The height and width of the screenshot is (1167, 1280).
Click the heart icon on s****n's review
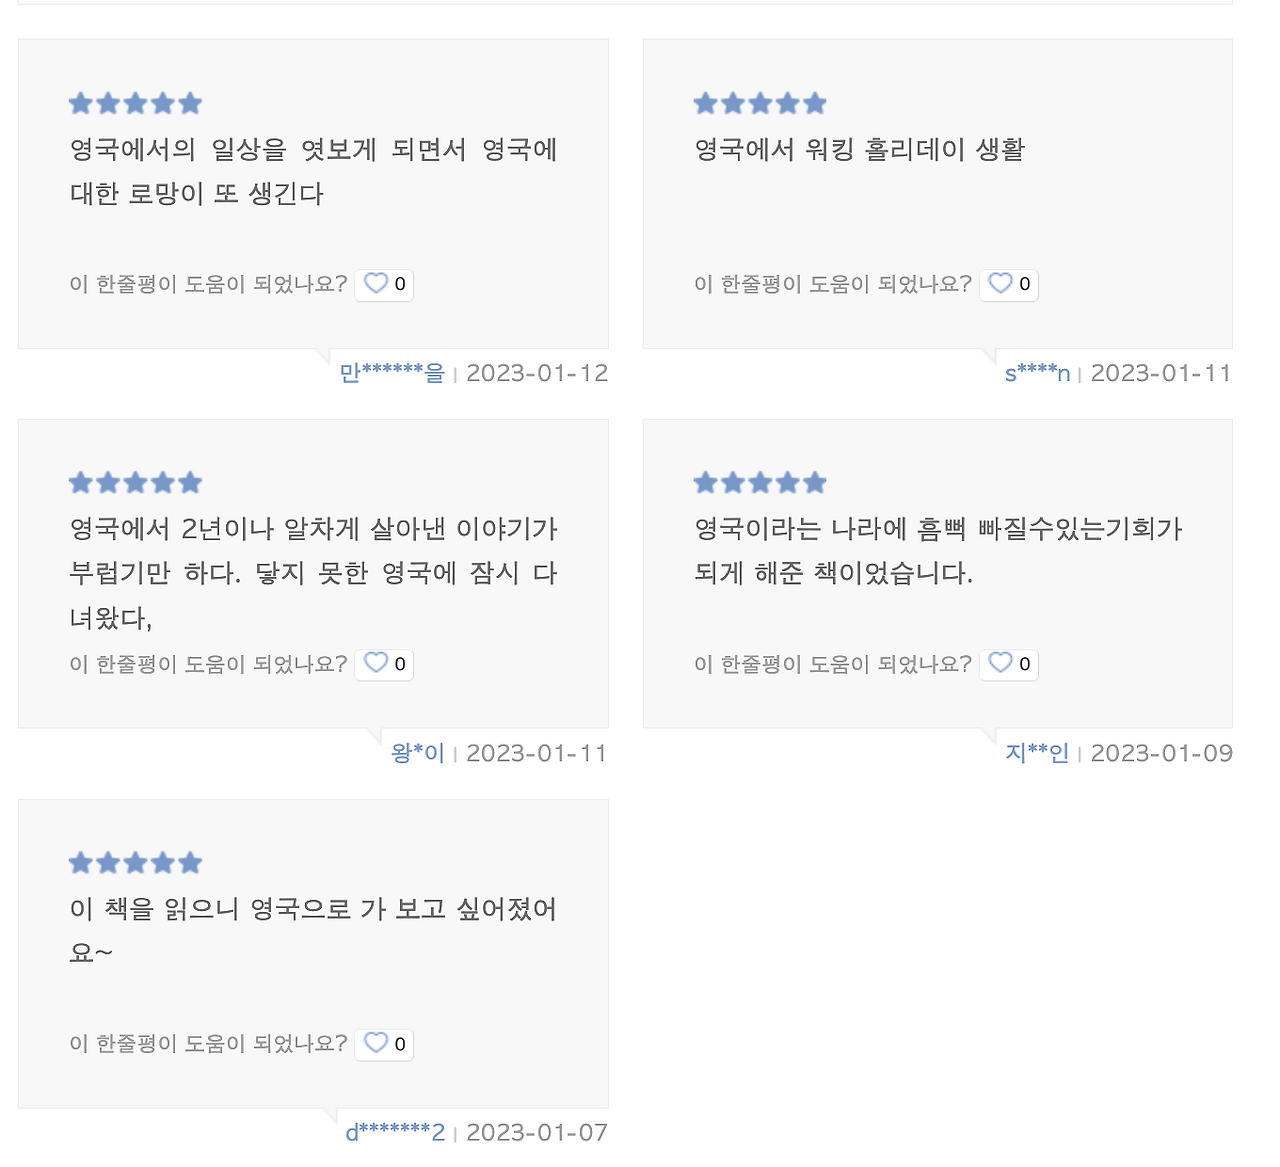(x=1000, y=284)
